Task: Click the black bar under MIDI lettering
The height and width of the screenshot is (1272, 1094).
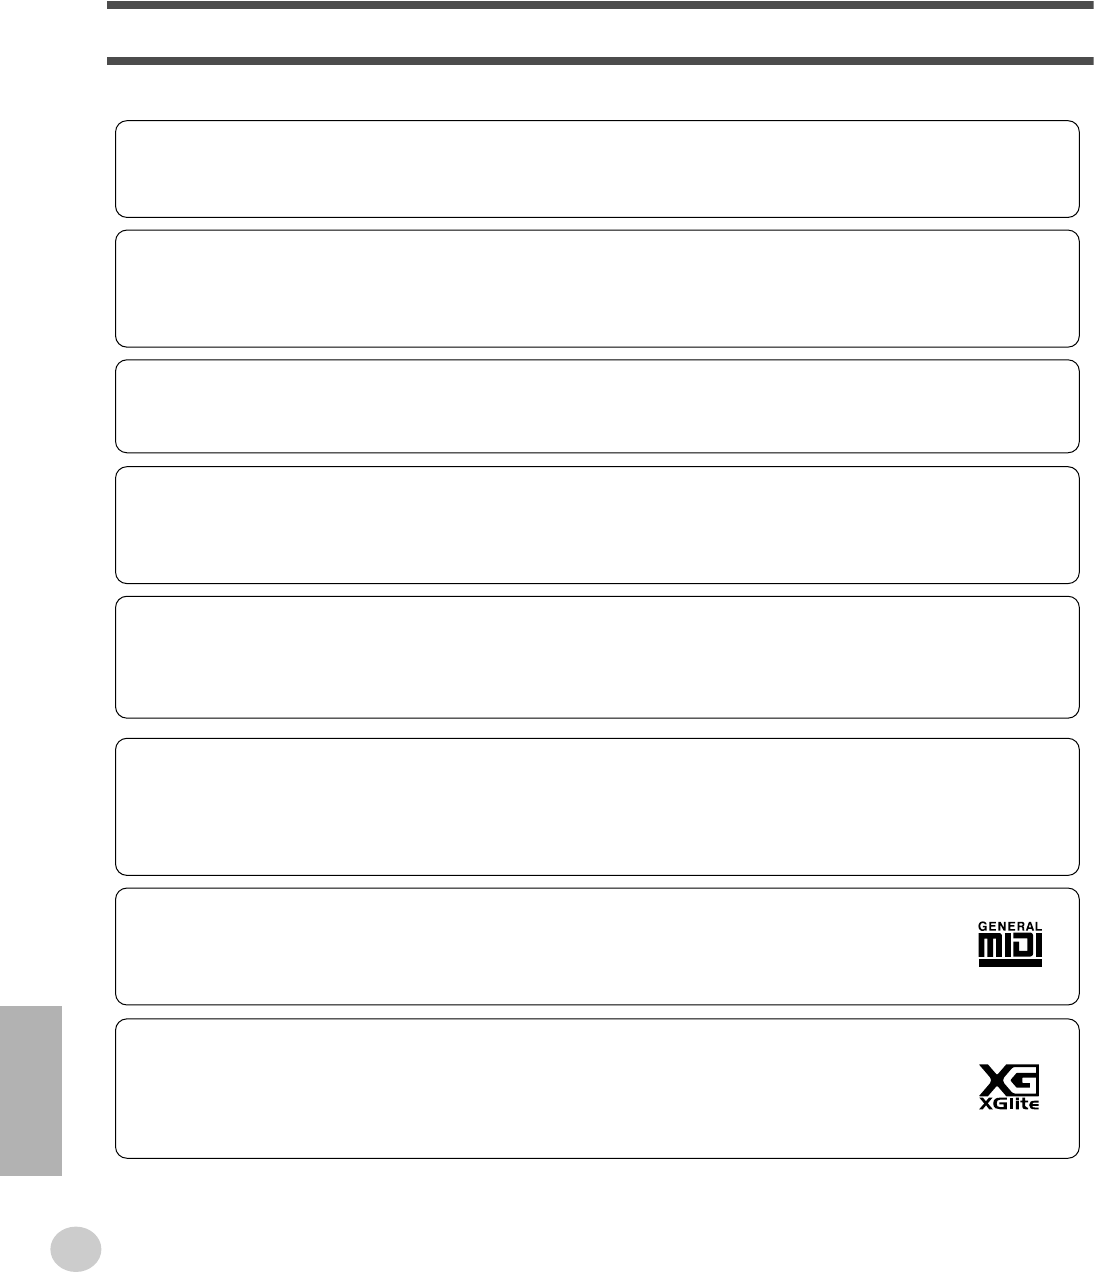Action: pyautogui.click(x=1010, y=963)
